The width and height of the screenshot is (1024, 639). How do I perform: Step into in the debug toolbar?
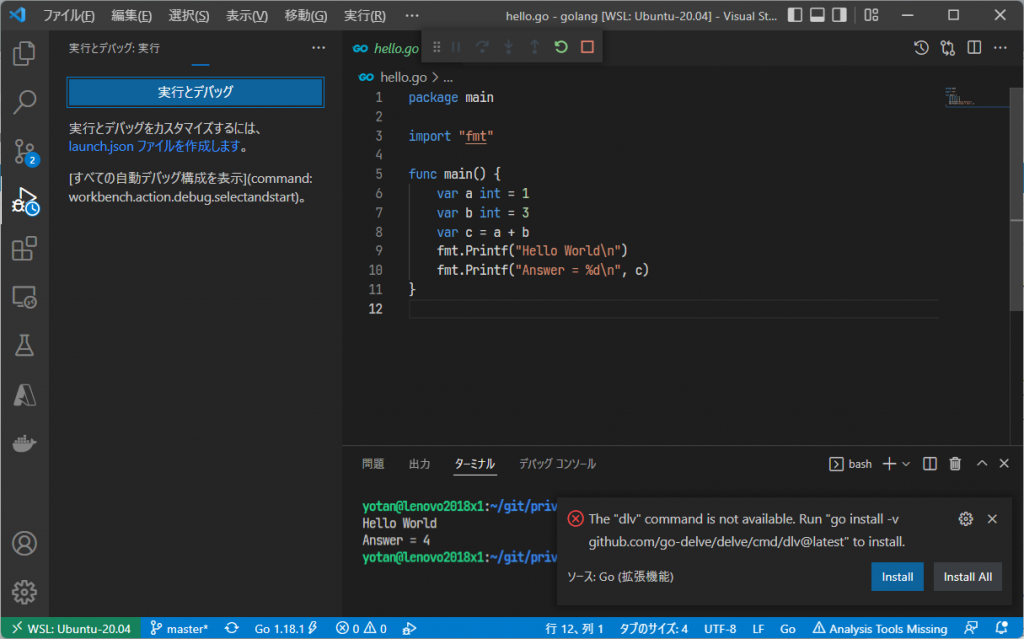coord(508,47)
